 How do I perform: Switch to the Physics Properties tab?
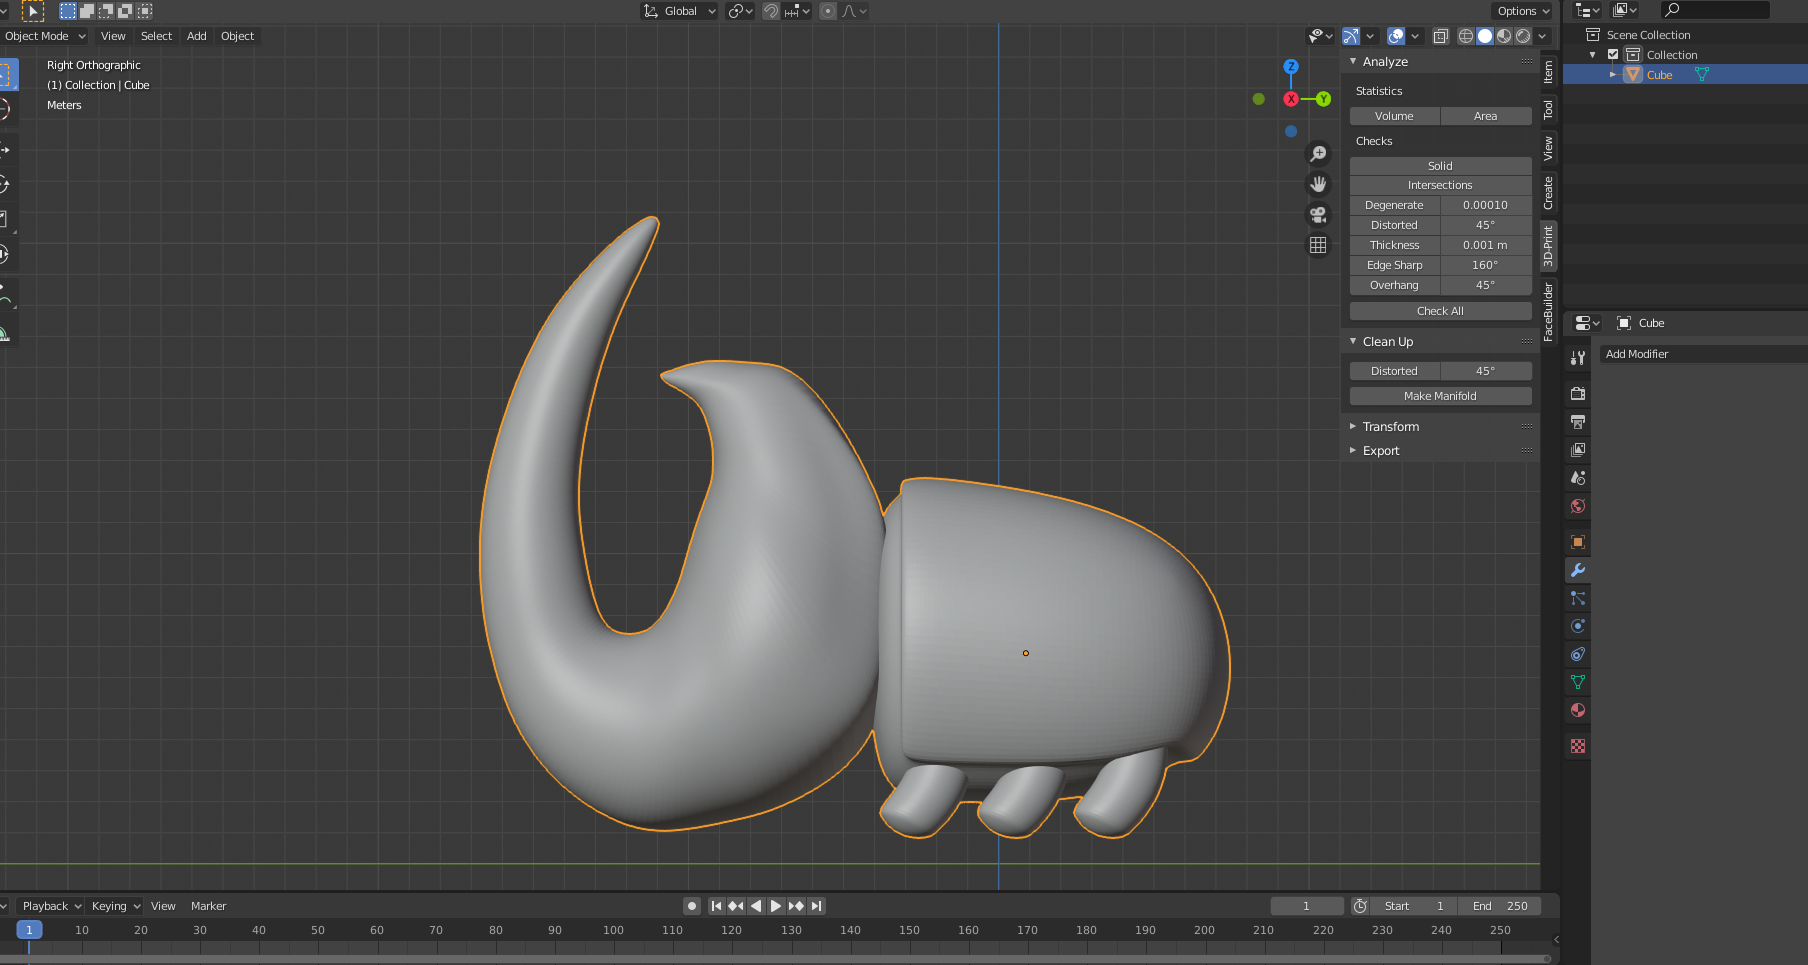pos(1578,626)
